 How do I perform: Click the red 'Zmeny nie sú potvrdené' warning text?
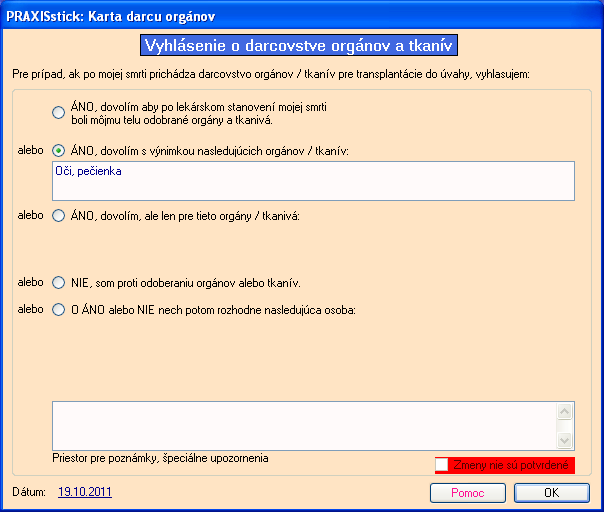coord(511,465)
